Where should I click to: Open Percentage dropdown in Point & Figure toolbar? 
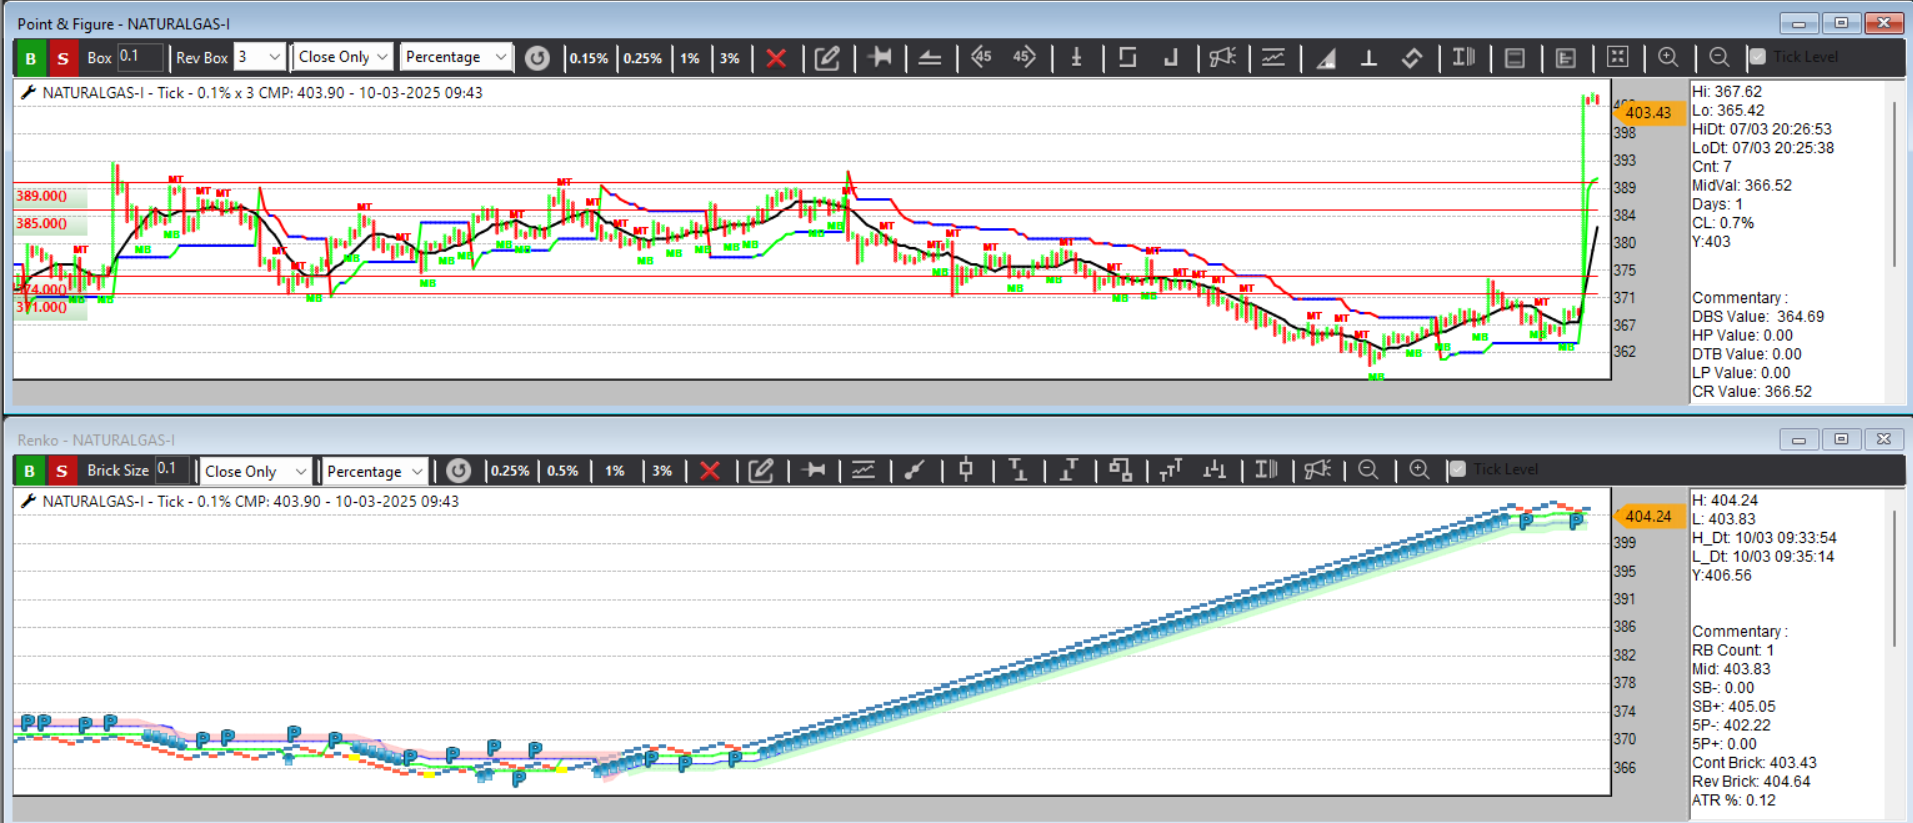click(x=456, y=57)
